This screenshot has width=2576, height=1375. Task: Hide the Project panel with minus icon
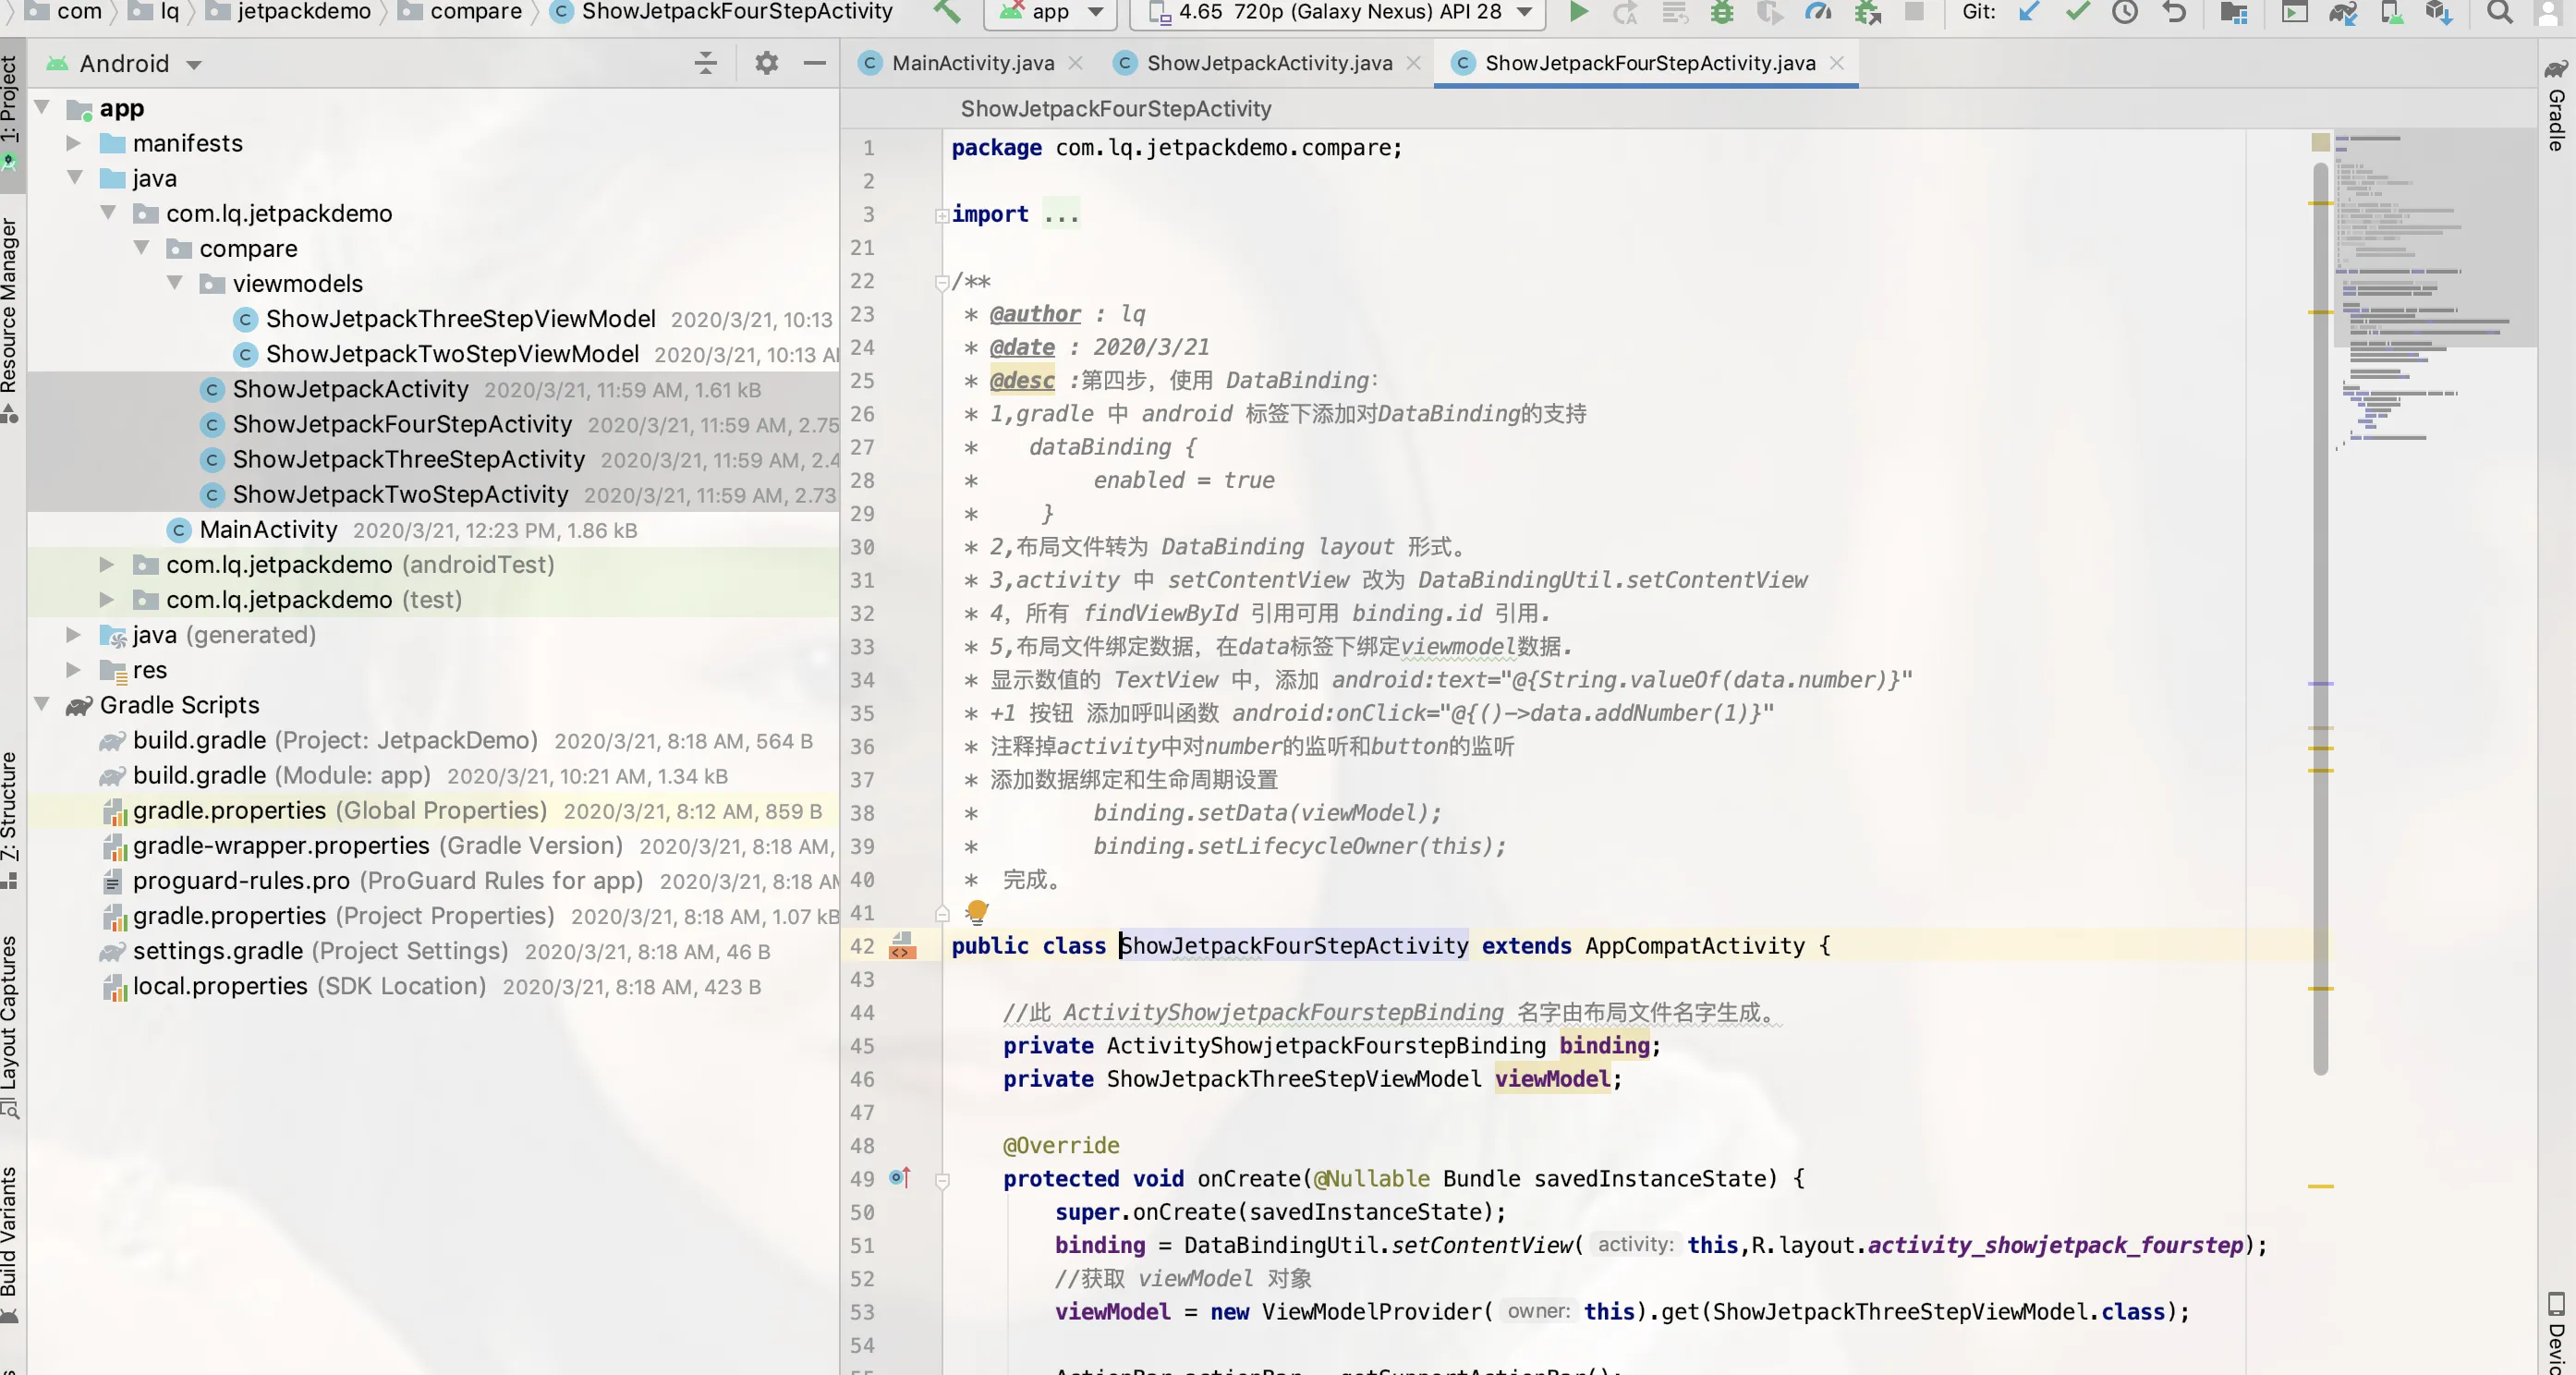tap(815, 63)
